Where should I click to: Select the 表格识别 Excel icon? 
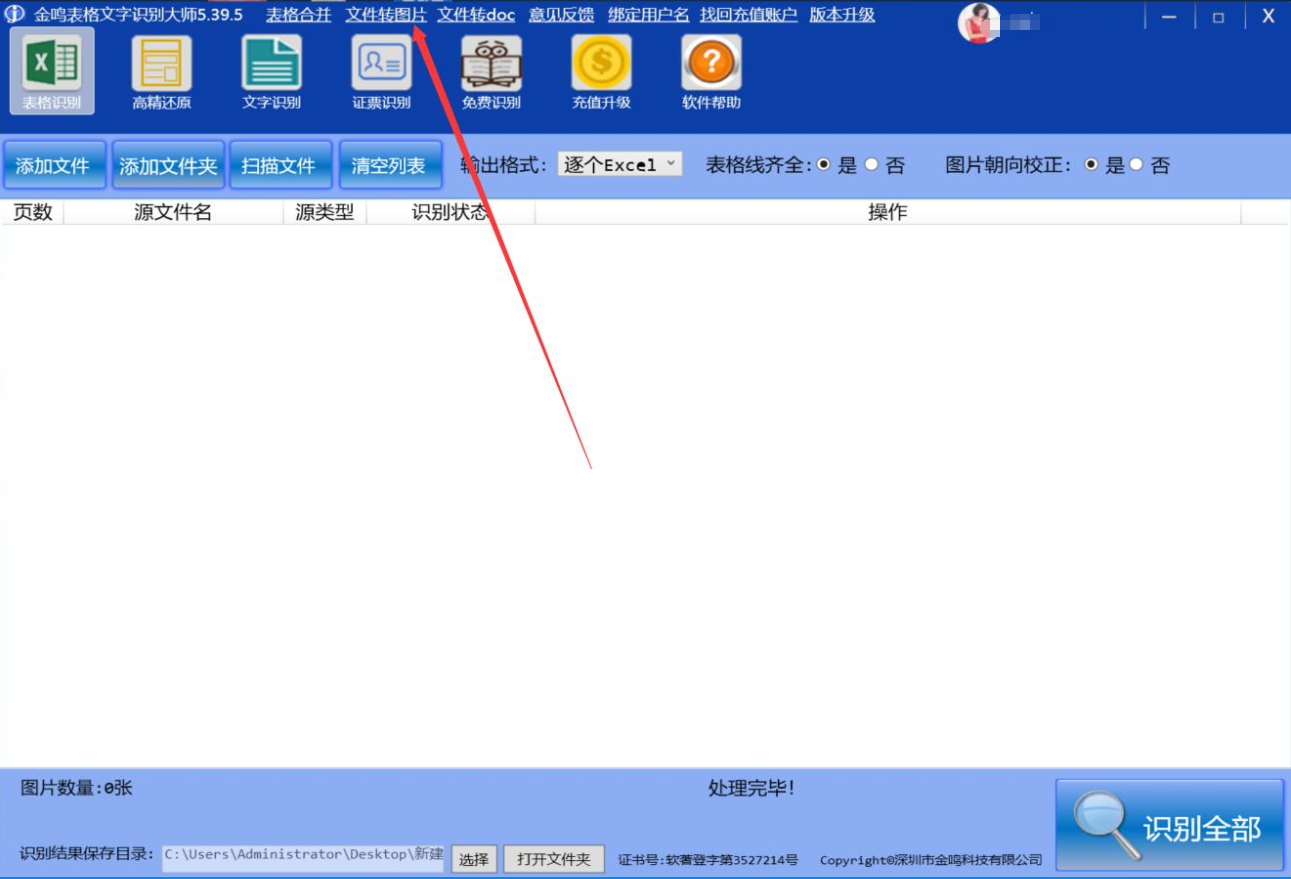[x=52, y=71]
